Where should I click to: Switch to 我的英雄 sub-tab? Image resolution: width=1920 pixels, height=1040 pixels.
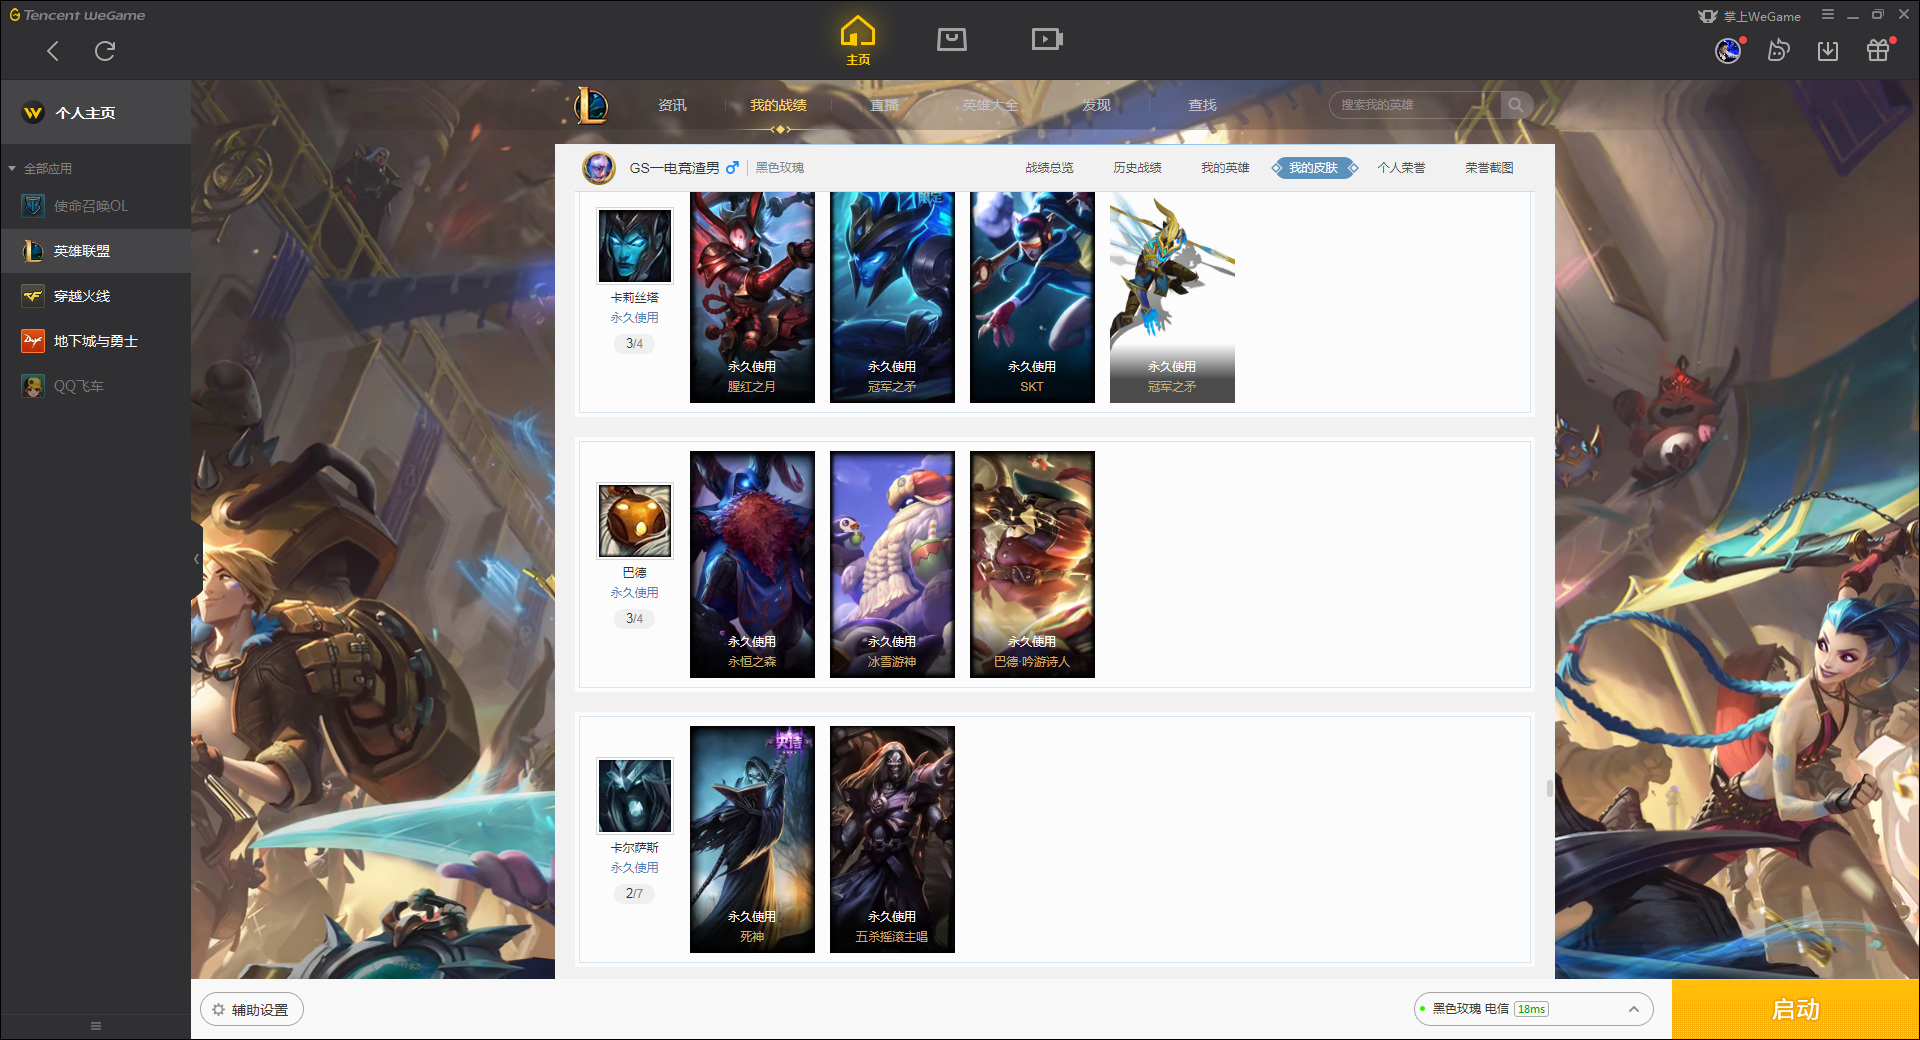[x=1225, y=168]
